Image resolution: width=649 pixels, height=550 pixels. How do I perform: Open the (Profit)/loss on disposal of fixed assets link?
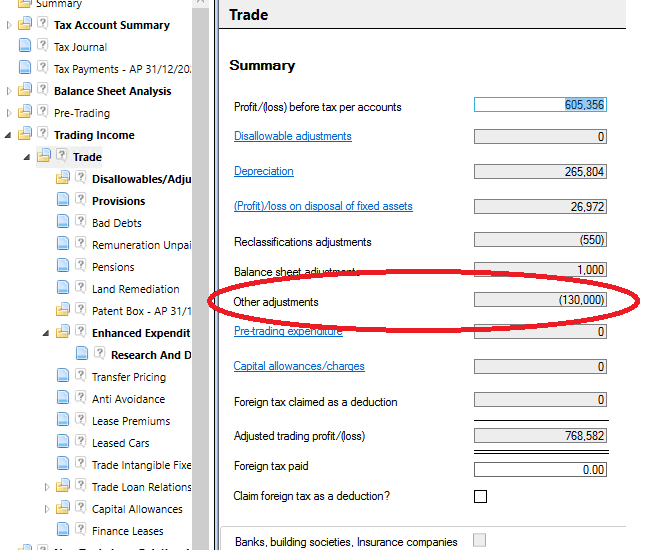tap(323, 206)
